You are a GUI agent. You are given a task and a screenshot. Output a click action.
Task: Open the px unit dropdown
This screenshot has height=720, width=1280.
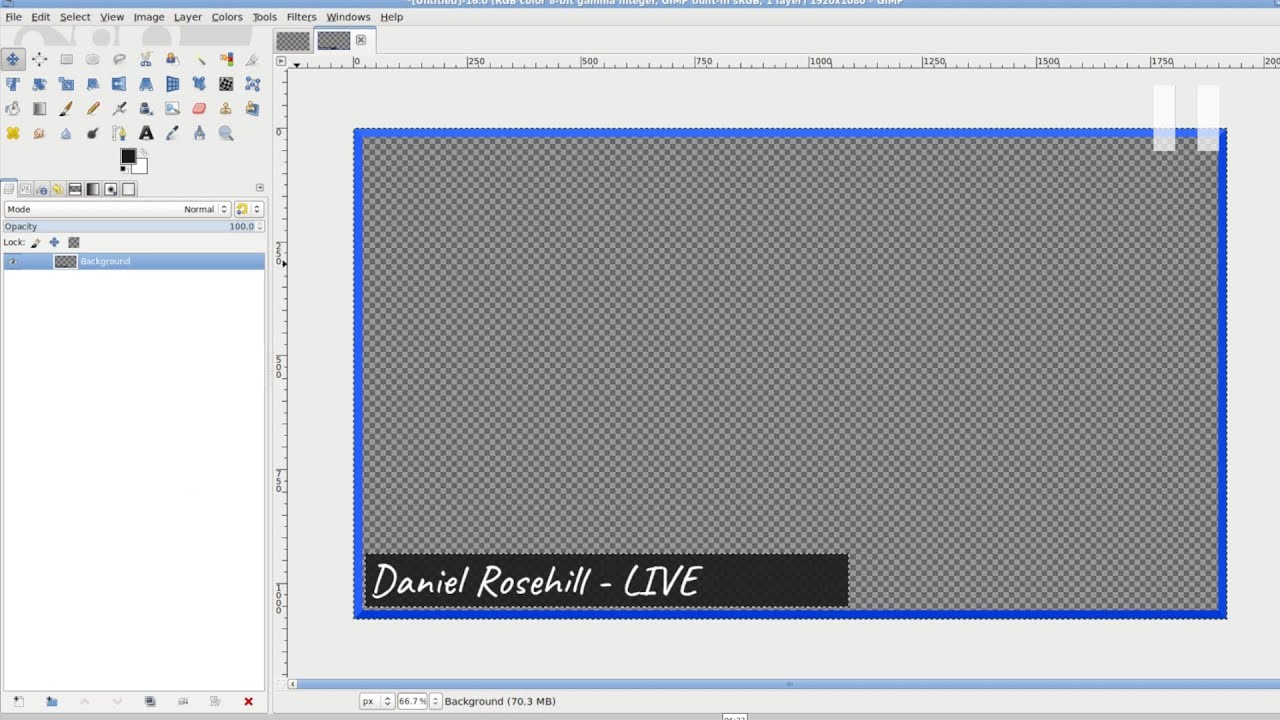coord(376,701)
